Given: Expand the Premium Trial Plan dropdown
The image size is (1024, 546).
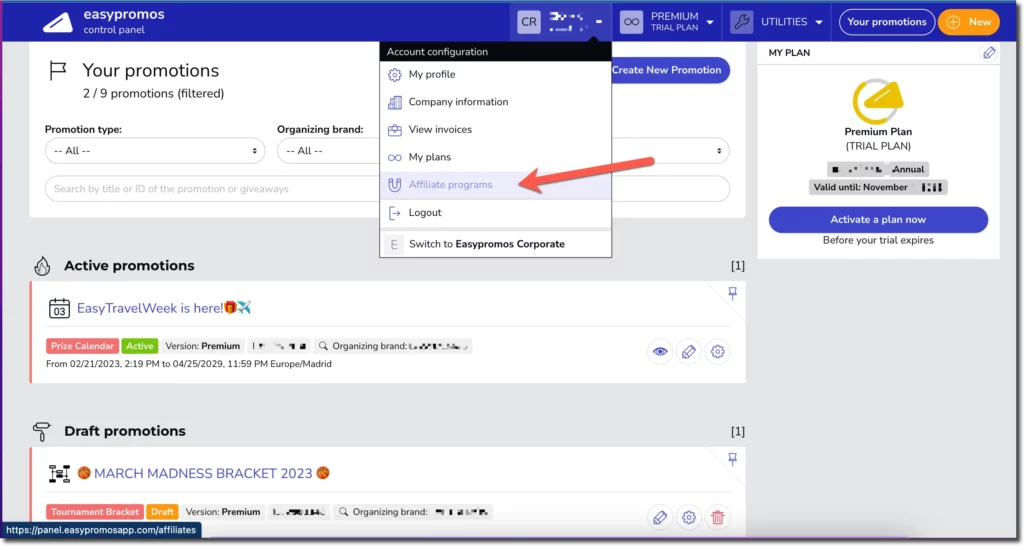Looking at the screenshot, I should tap(710, 22).
